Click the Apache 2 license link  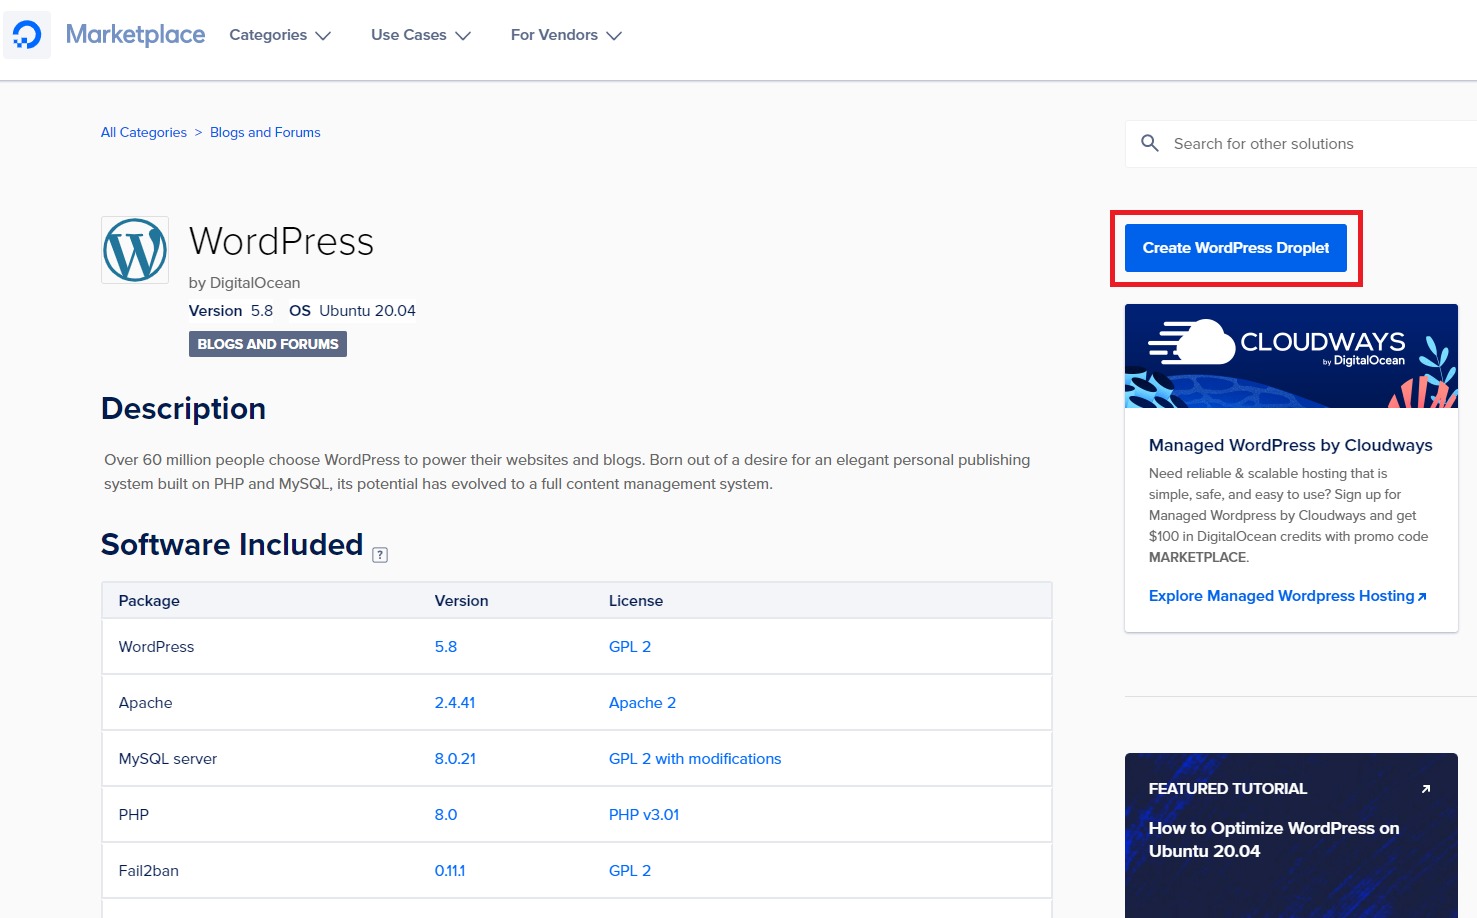coord(642,702)
